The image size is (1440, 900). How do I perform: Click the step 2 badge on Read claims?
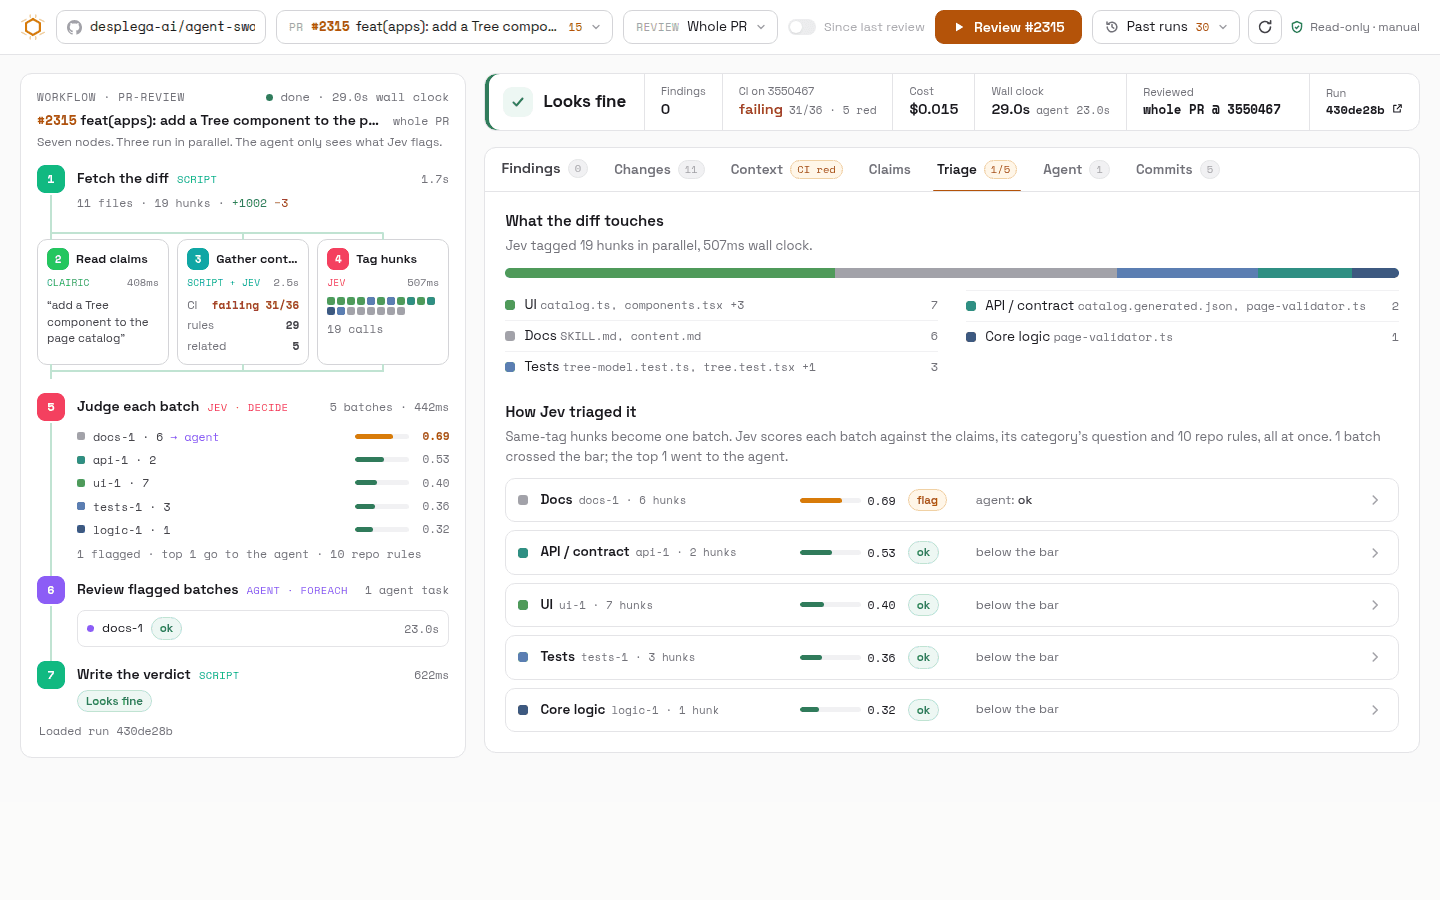tap(58, 259)
